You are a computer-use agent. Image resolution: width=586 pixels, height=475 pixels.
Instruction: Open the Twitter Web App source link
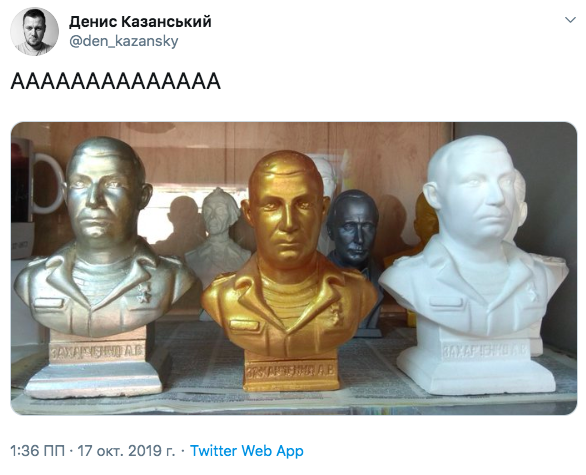tap(247, 451)
